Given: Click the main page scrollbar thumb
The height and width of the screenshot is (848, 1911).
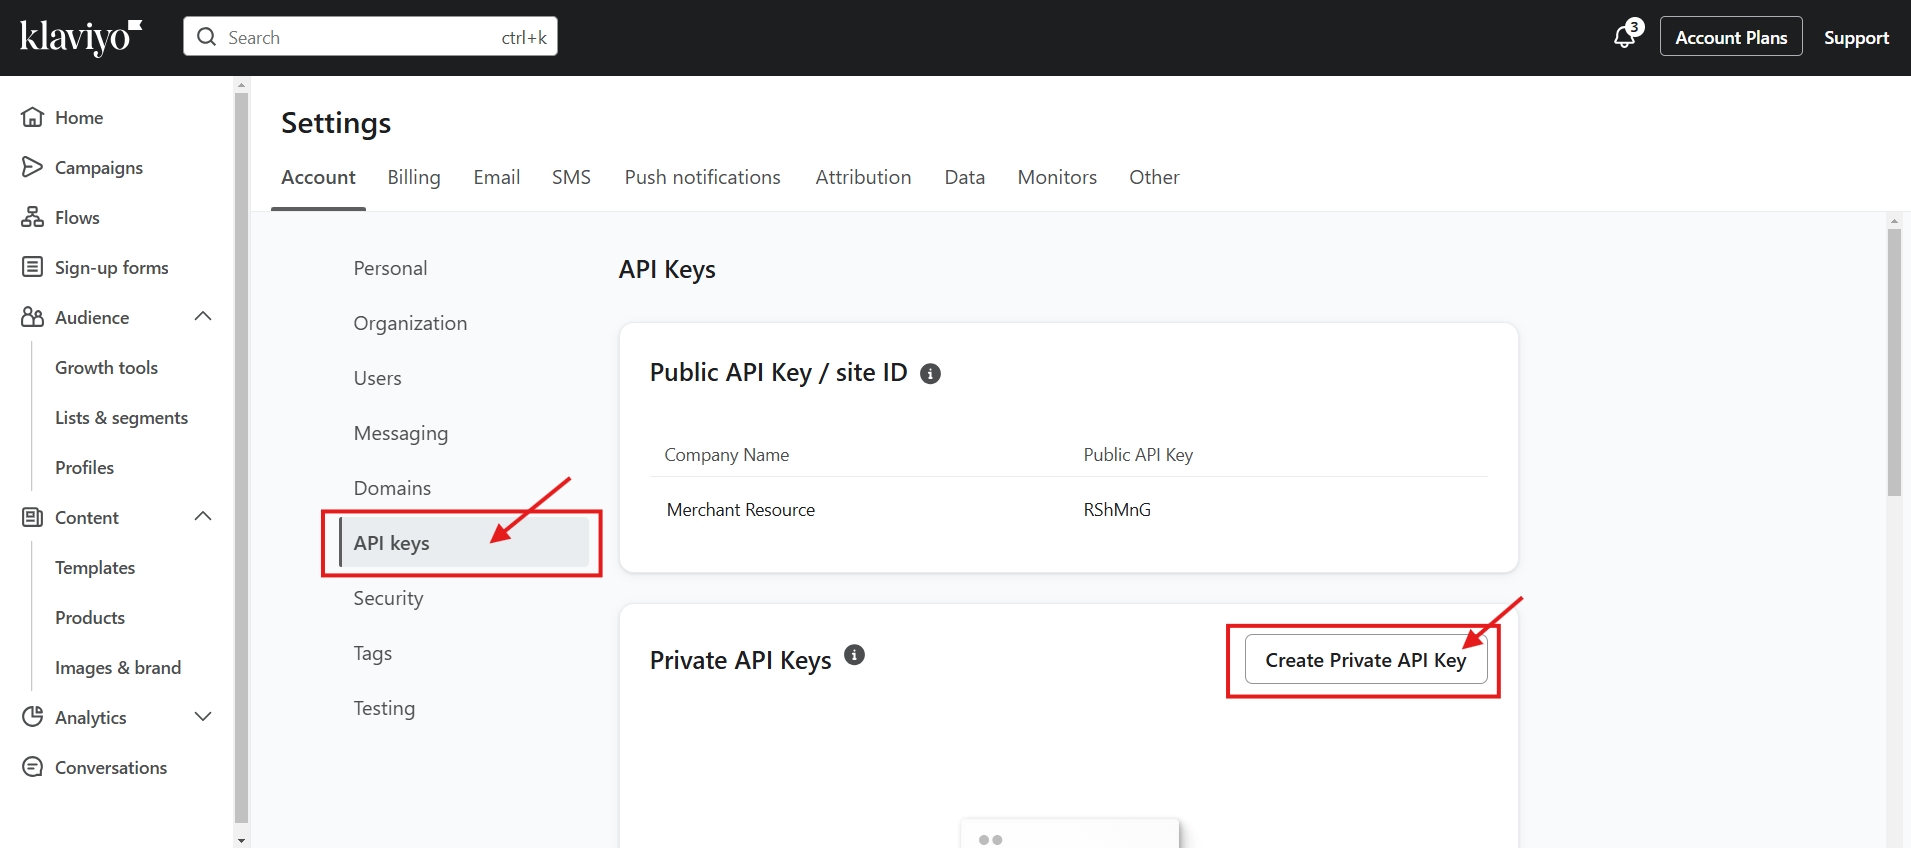Looking at the screenshot, I should pos(1894,362).
